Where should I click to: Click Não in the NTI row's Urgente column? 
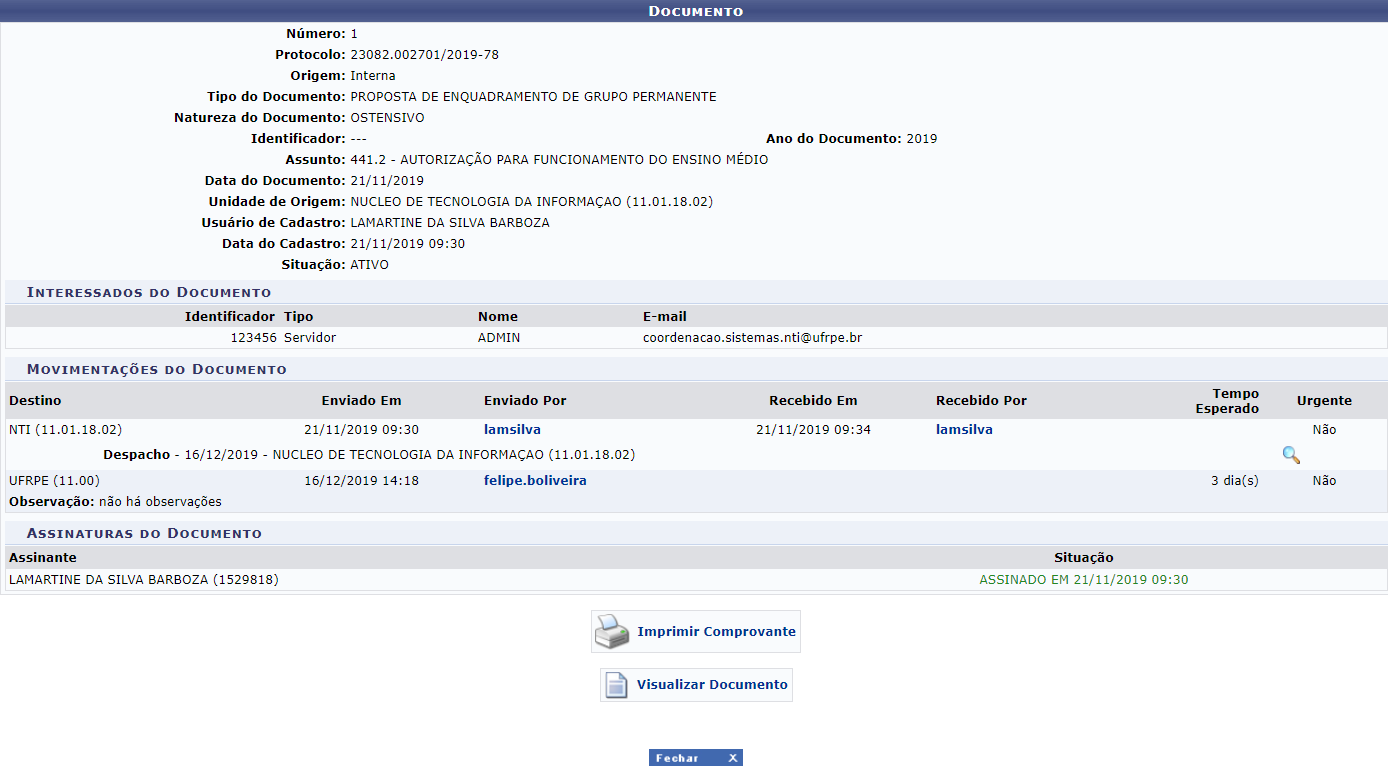click(1324, 430)
